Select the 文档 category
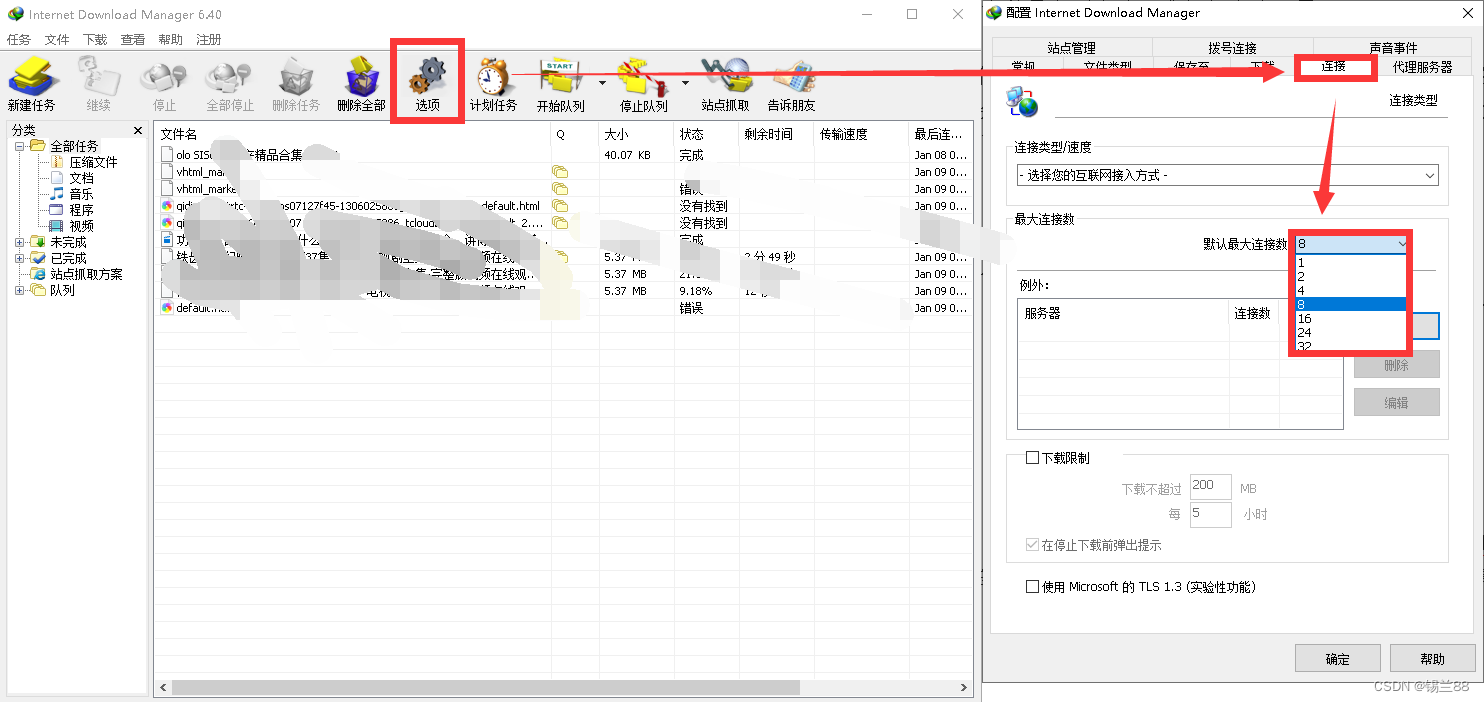1484x702 pixels. point(81,178)
